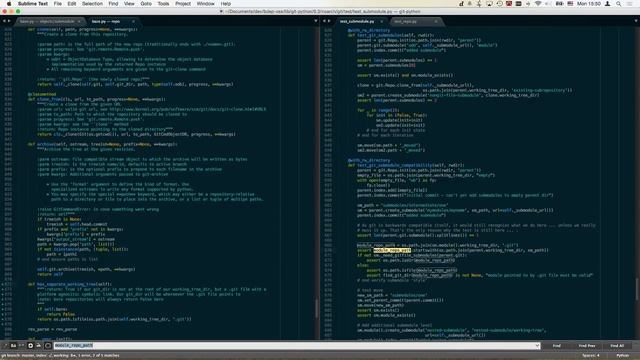Open the Edit menu
The width and height of the screenshot is (640, 360).
tap(72, 4)
